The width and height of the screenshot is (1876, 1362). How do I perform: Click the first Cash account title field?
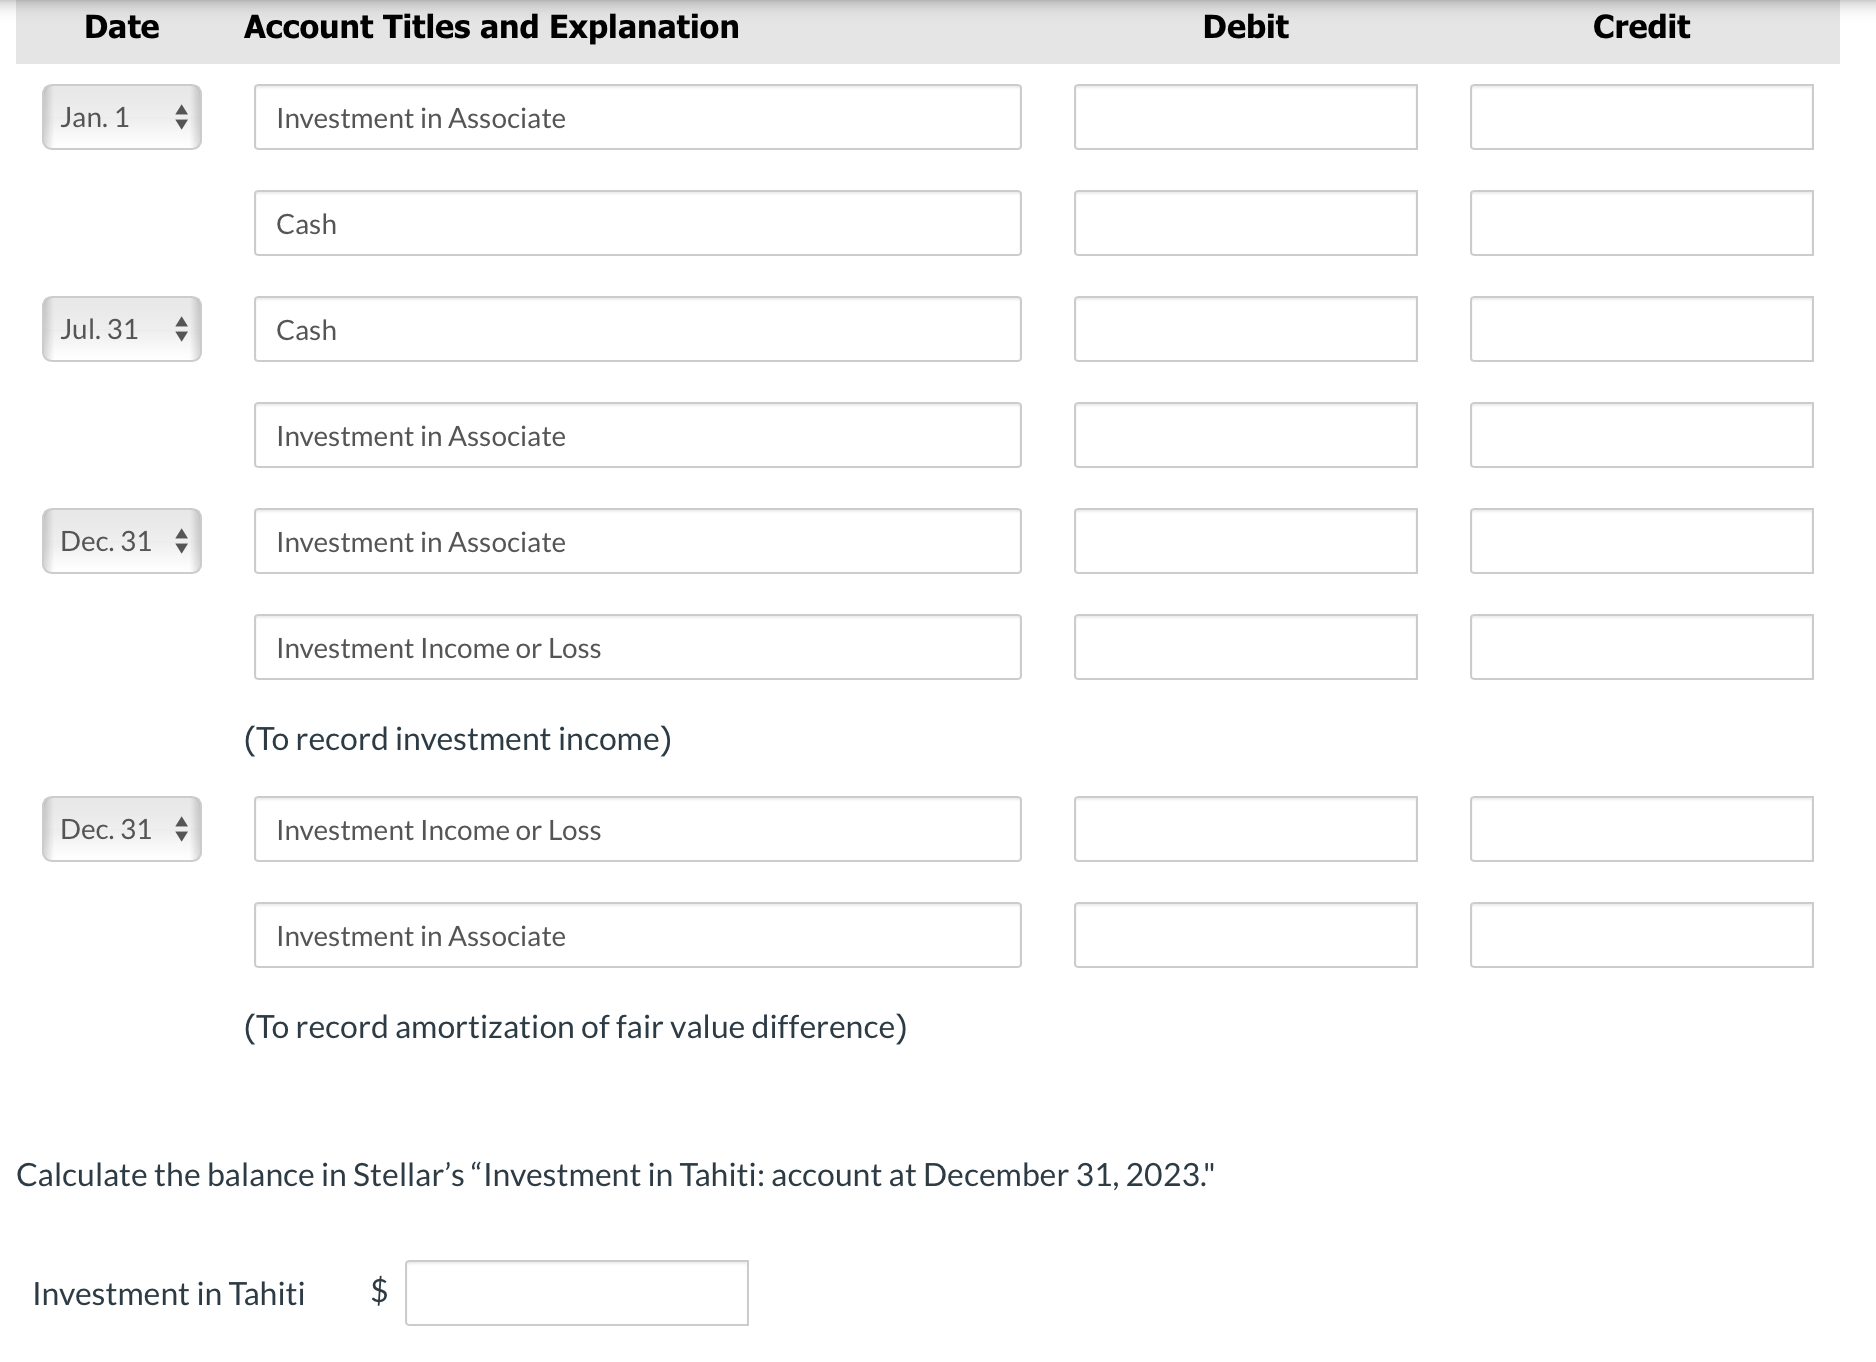637,223
